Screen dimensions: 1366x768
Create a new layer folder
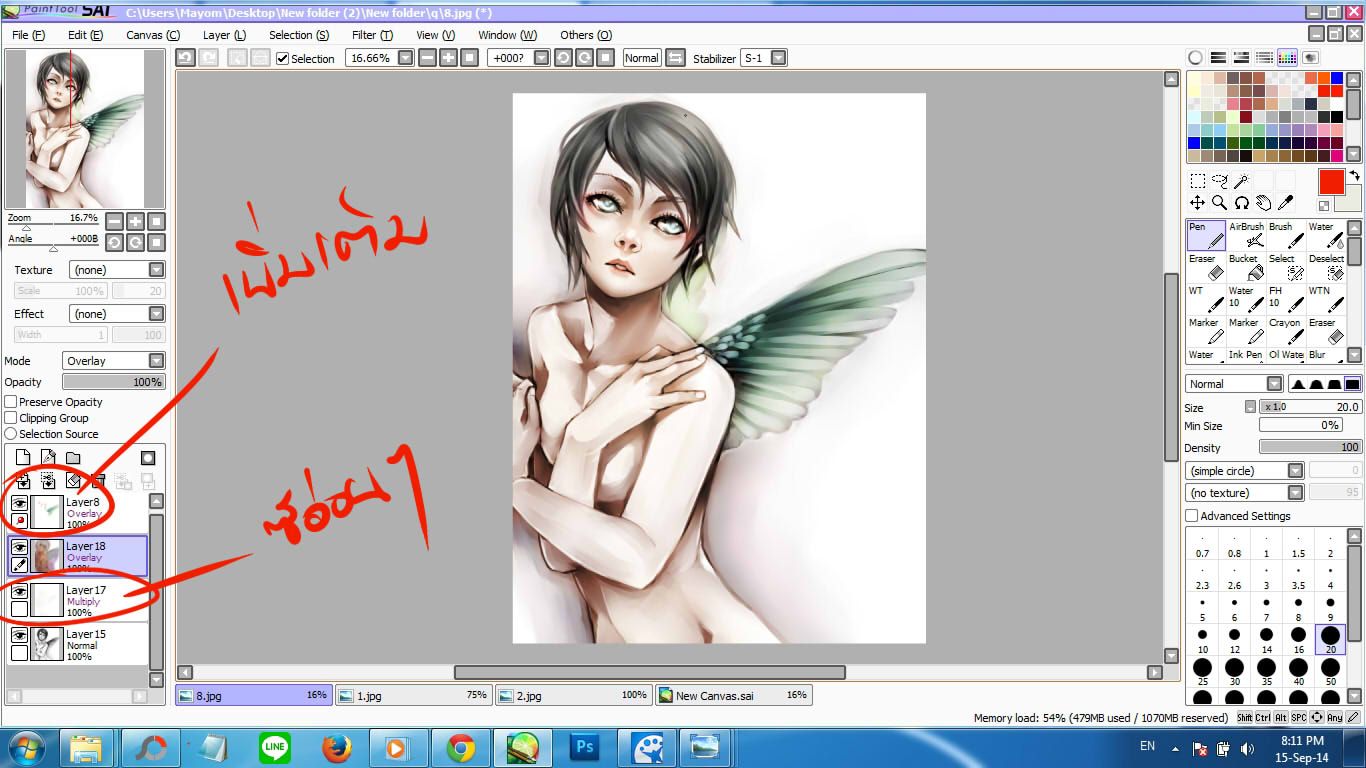pos(73,458)
